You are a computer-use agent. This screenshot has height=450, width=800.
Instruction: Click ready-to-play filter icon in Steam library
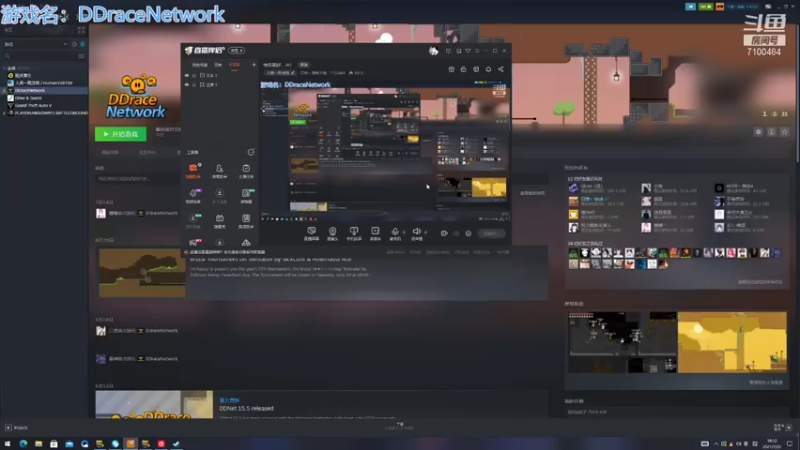pos(82,44)
